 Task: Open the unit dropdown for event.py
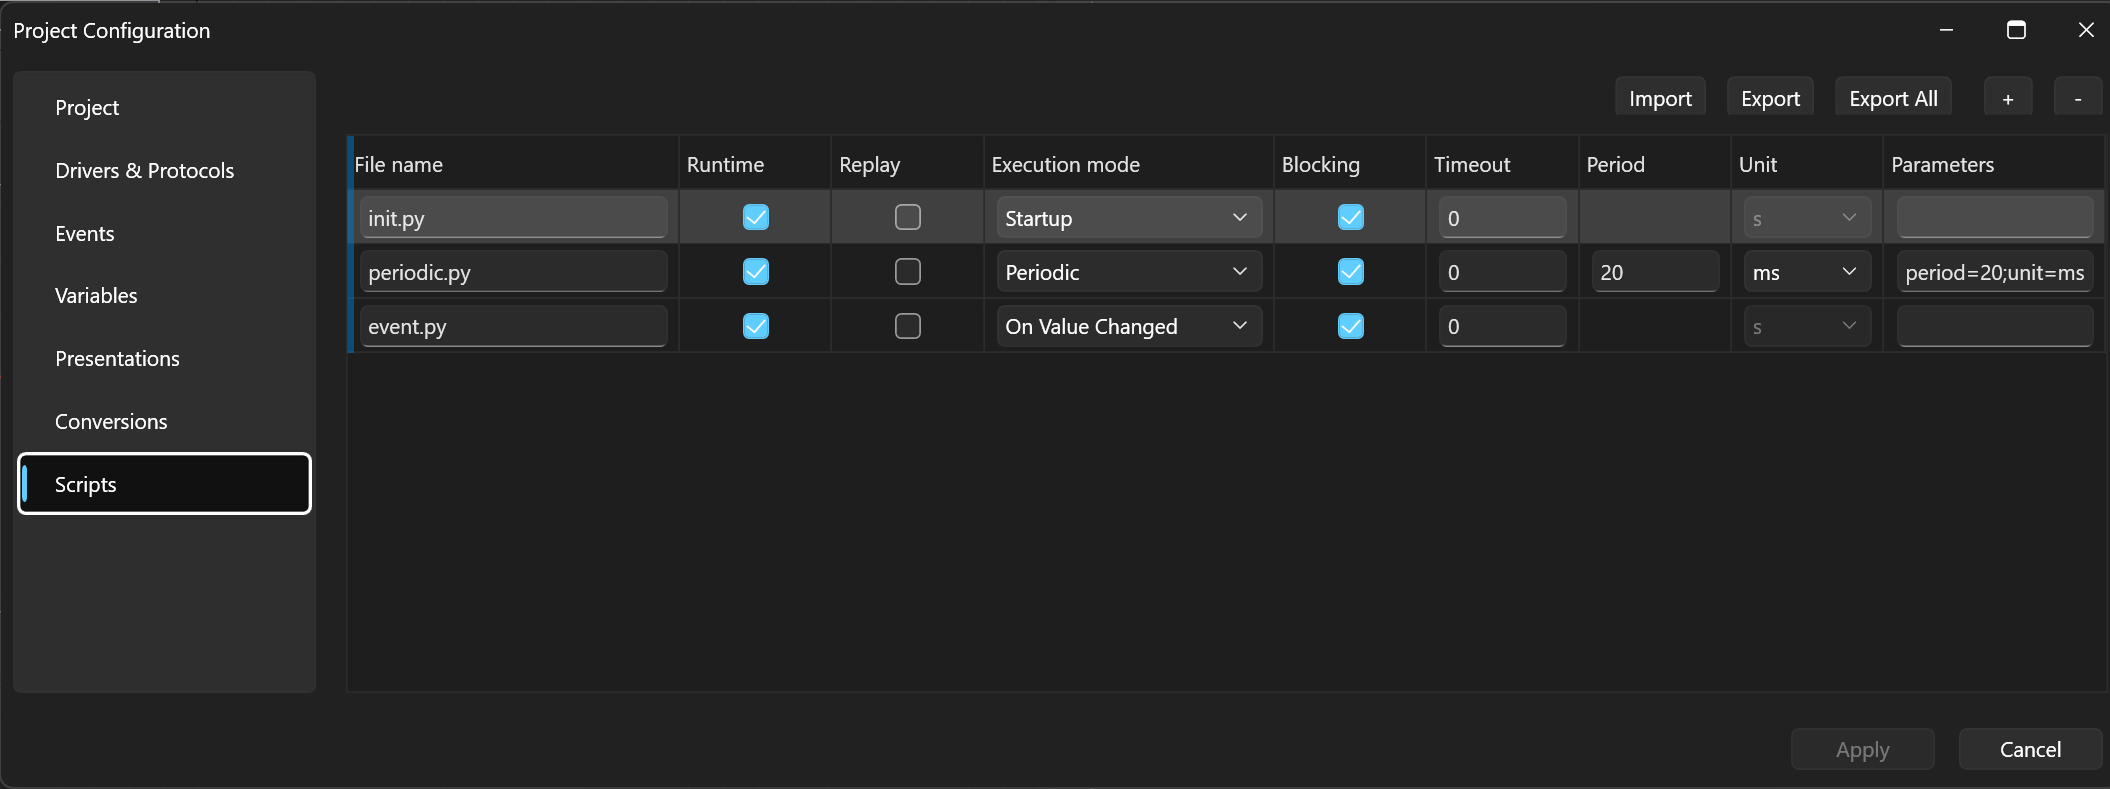click(x=1807, y=326)
